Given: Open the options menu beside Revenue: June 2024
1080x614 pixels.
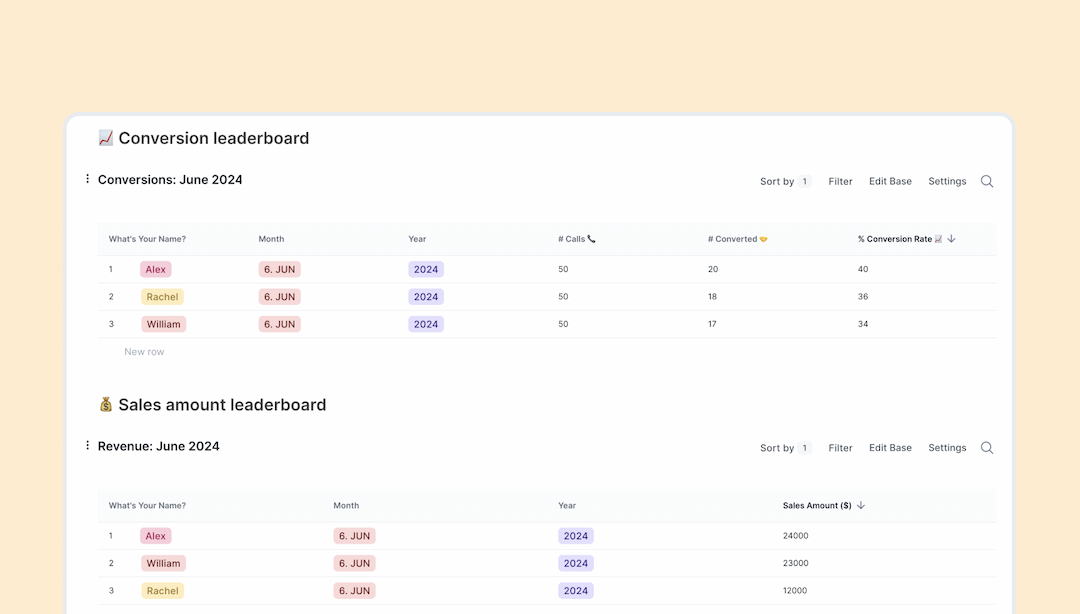Looking at the screenshot, I should 87,446.
